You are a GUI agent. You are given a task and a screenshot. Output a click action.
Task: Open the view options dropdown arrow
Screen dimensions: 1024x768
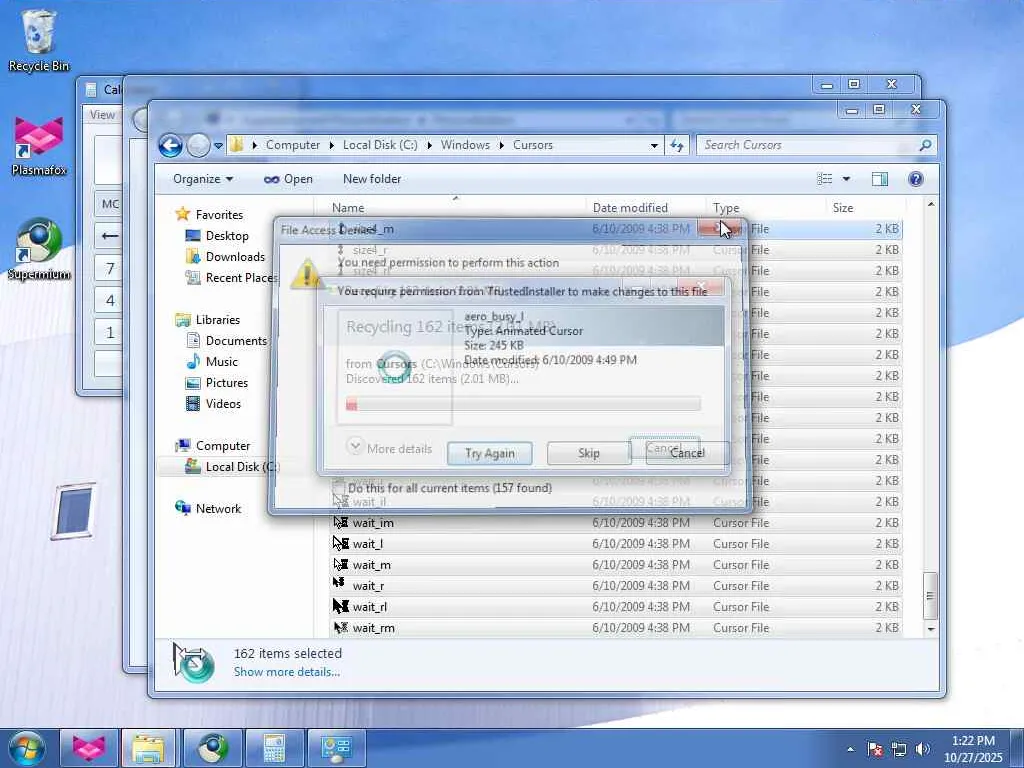846,179
